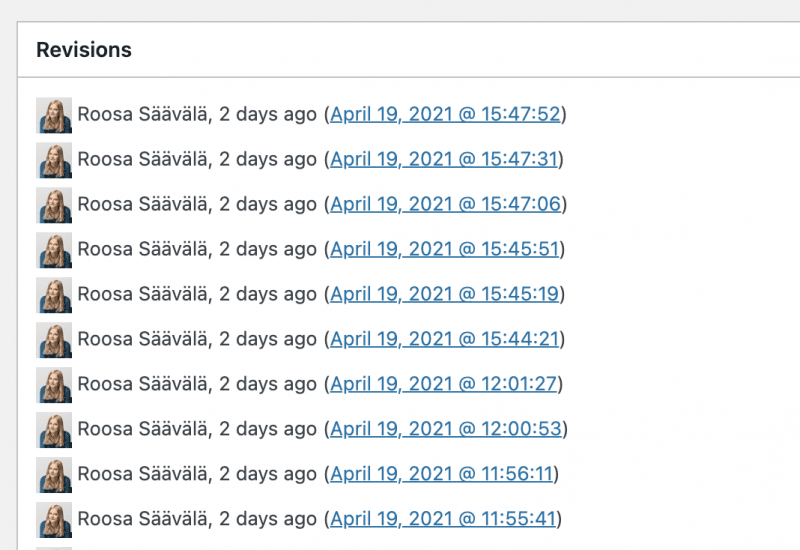
Task: Open revision from April 19, 2021 @ 15:44:21
Action: pyautogui.click(x=444, y=339)
